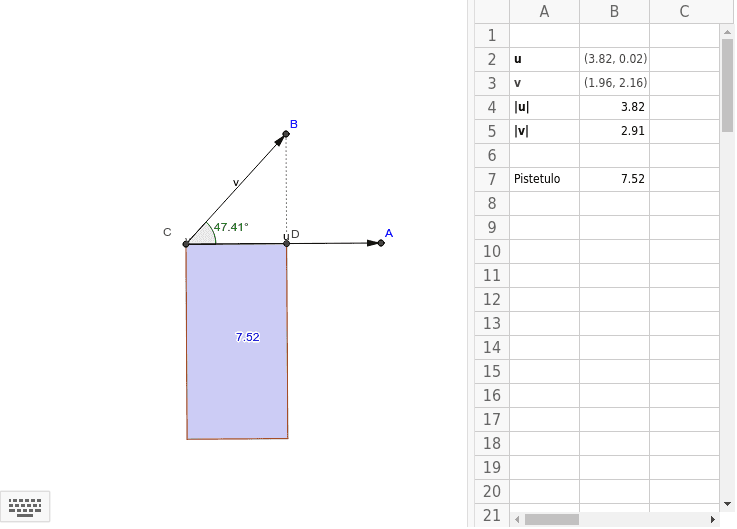
Task: Select spreadsheet column B header
Action: tap(614, 11)
